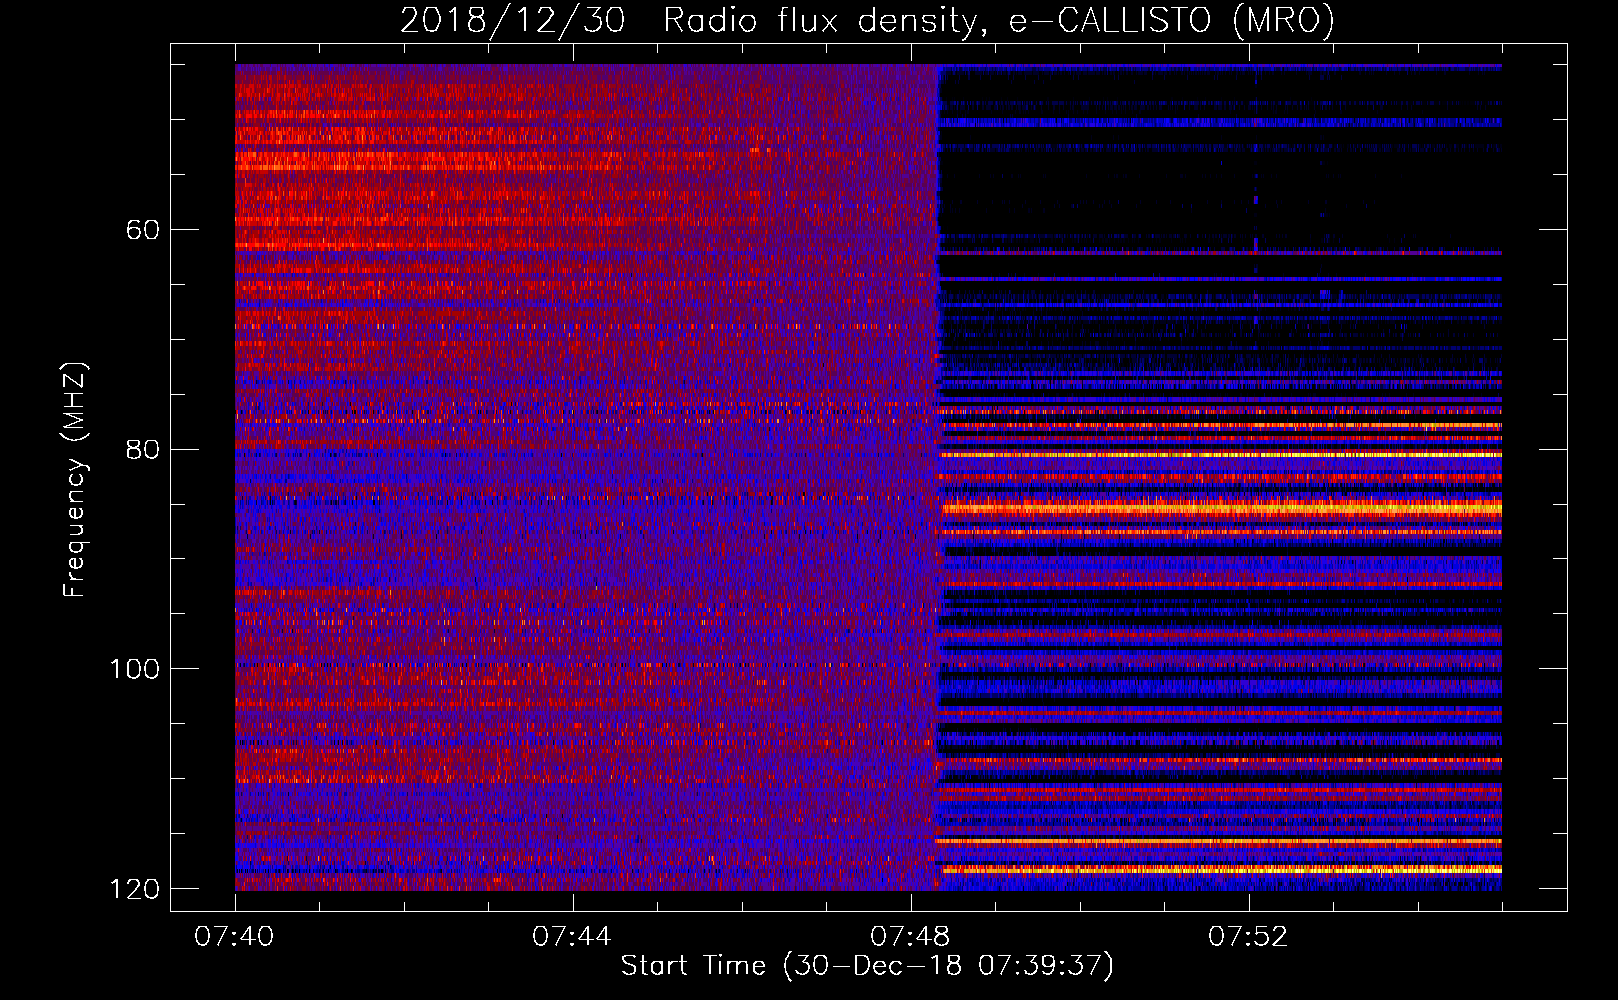The width and height of the screenshot is (1618, 1000).
Task: Click the 'Start Time (30-Dec-18 07:39:37)' label
Action: [867, 966]
